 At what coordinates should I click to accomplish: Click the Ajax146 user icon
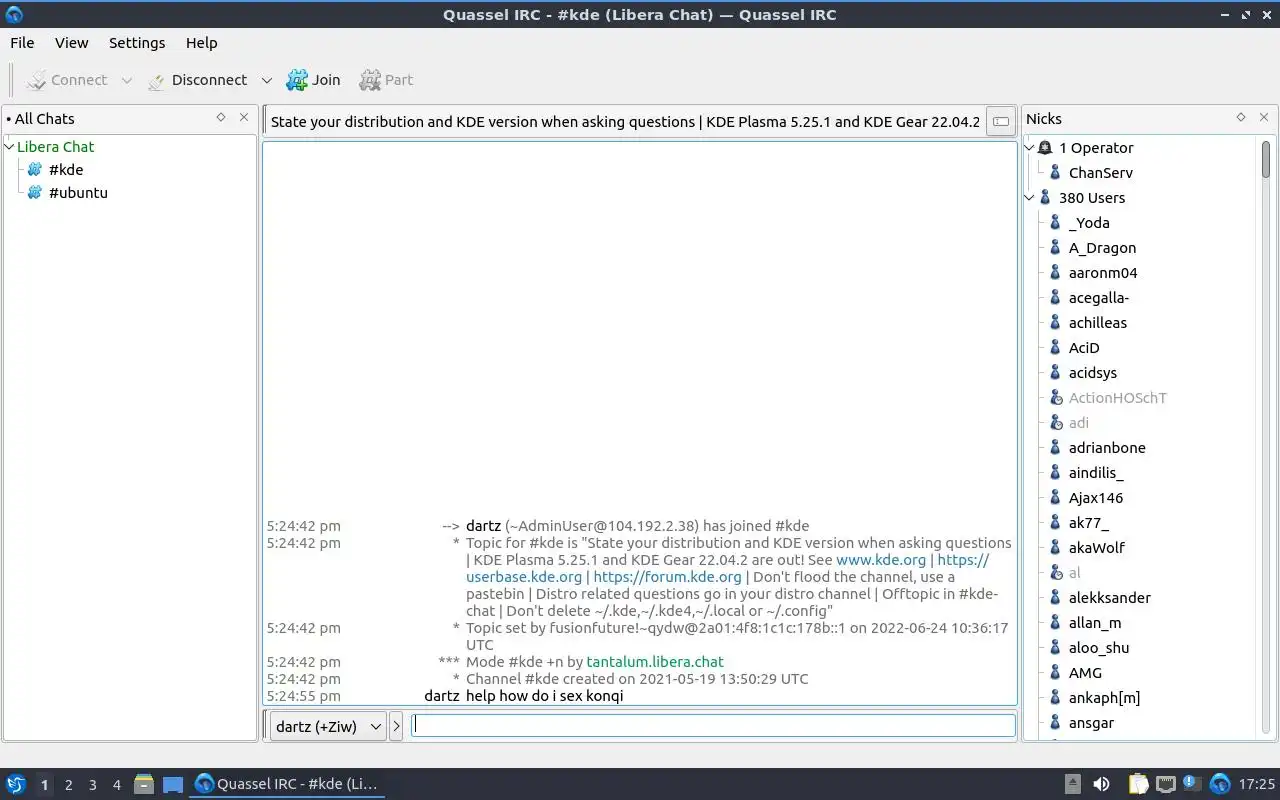pyautogui.click(x=1055, y=498)
